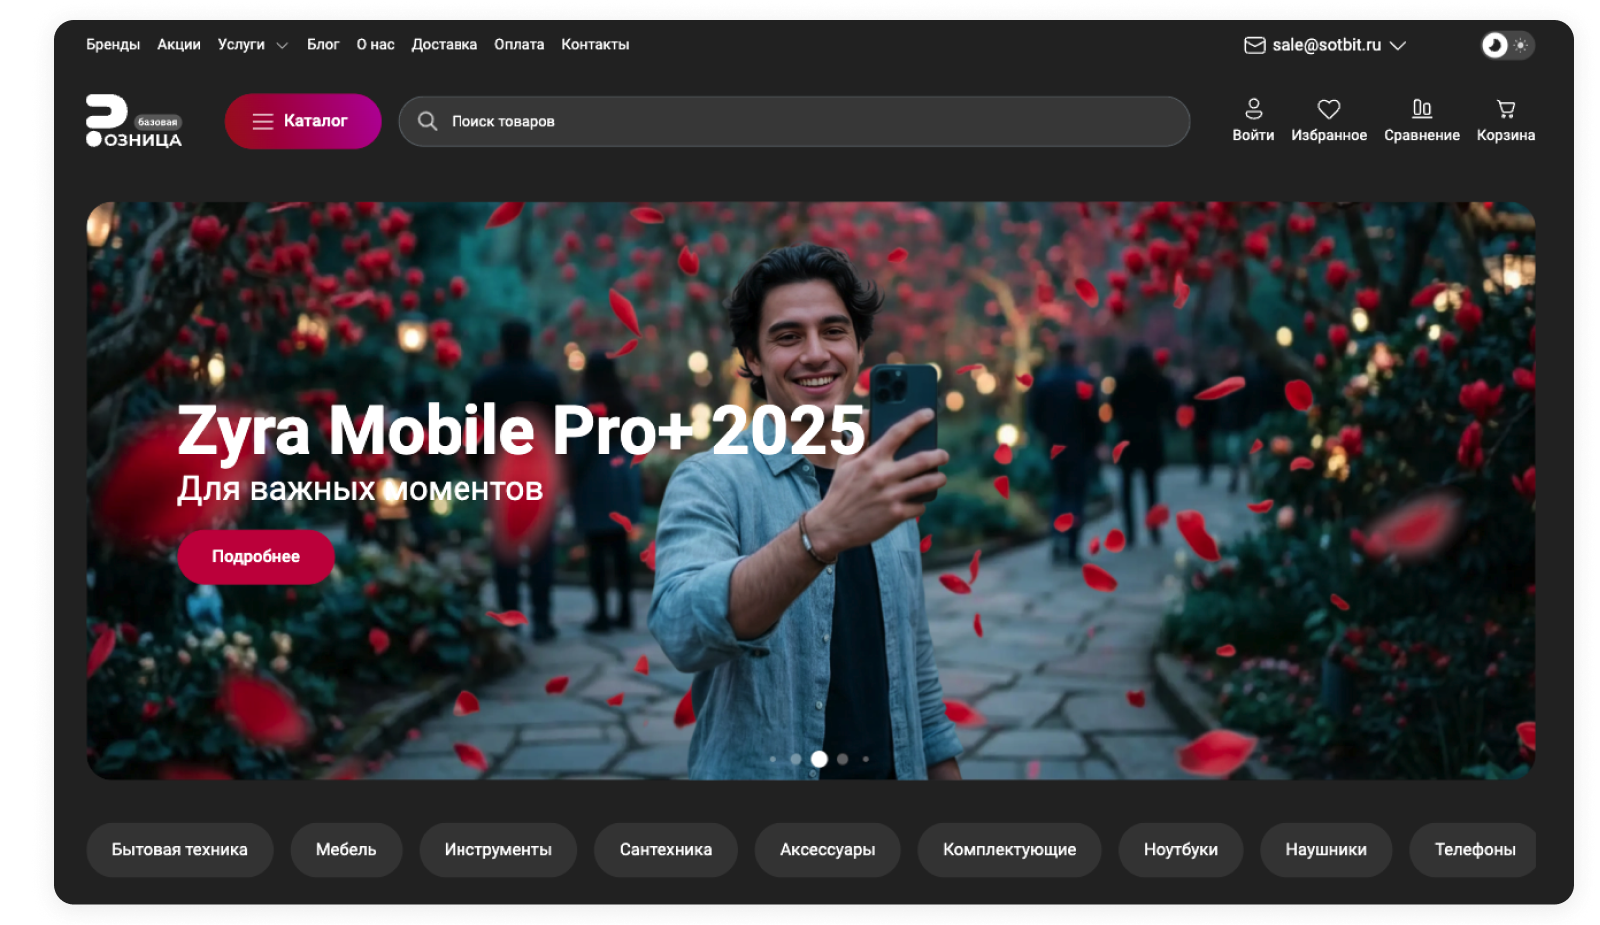Click the search magnifier icon
This screenshot has height=925, width=1600.
point(427,121)
